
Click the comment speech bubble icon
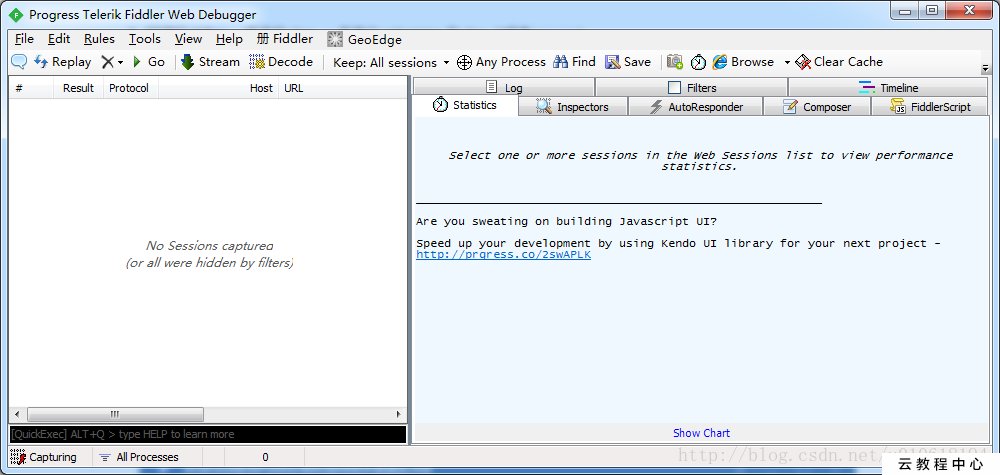[x=19, y=62]
